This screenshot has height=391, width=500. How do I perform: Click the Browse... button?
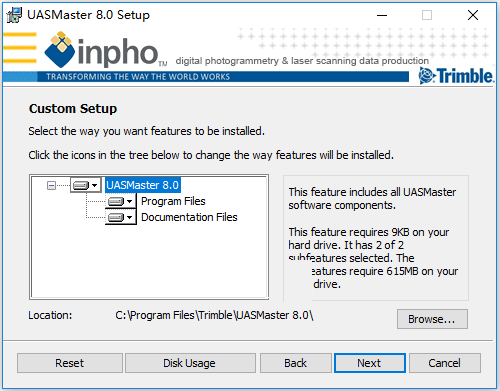point(432,319)
